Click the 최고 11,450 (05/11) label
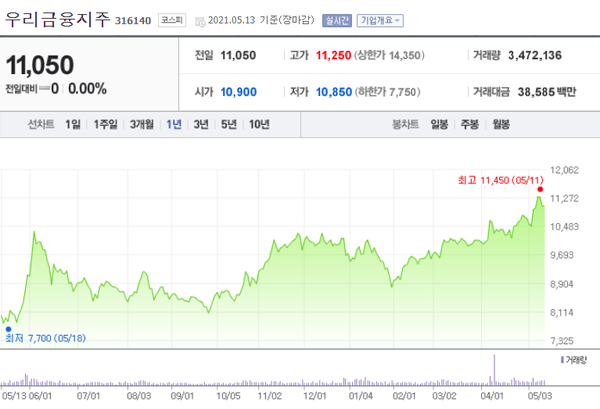600x409 pixels. [x=501, y=180]
